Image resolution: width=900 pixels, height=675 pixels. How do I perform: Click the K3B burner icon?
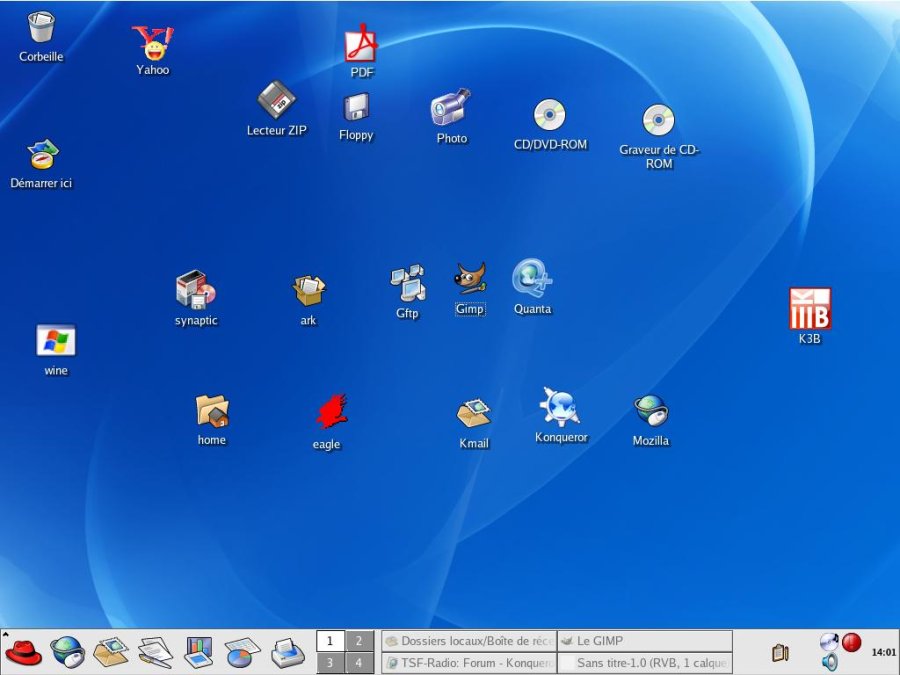[810, 308]
